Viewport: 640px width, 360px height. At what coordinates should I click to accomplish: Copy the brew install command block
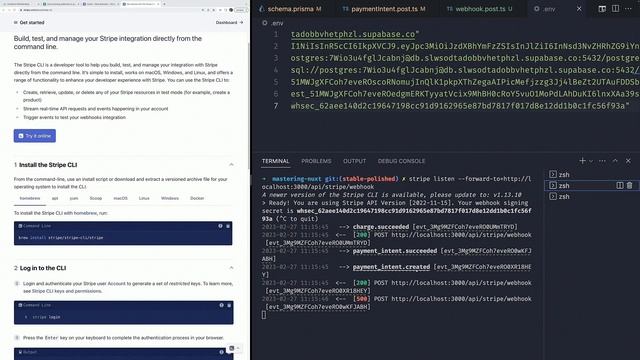(x=228, y=226)
